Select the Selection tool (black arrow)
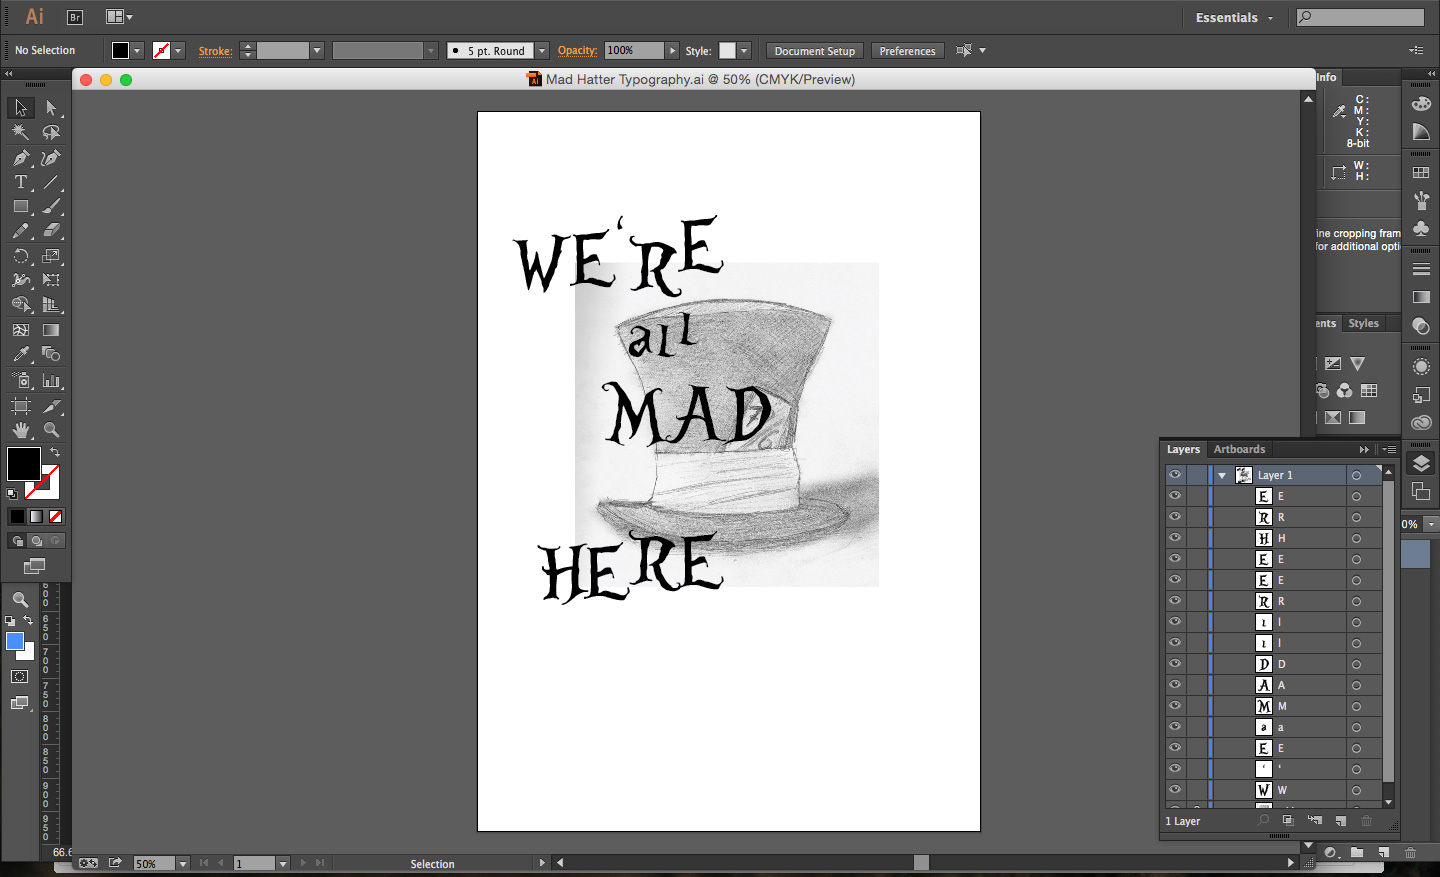The width and height of the screenshot is (1440, 877). click(21, 107)
